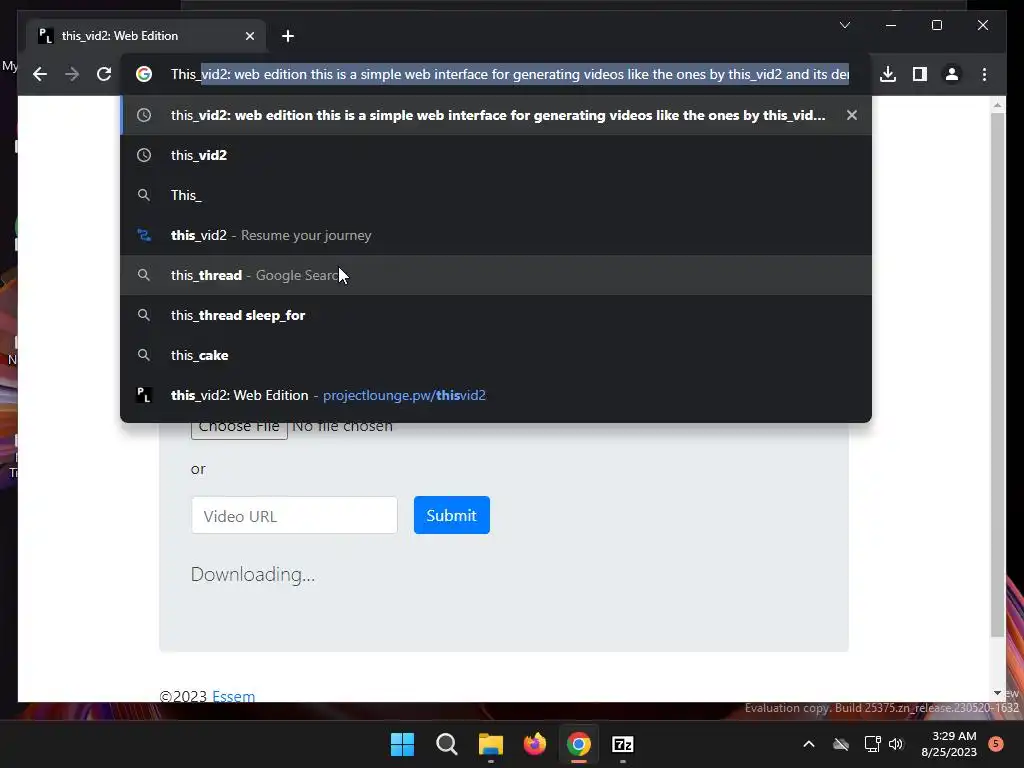Select the 'this_cake' suggestion
This screenshot has width=1024, height=768.
496,355
